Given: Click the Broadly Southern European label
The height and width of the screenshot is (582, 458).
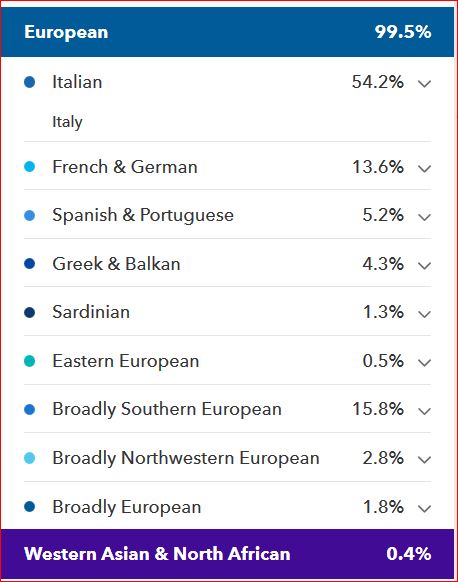Looking at the screenshot, I should [167, 409].
